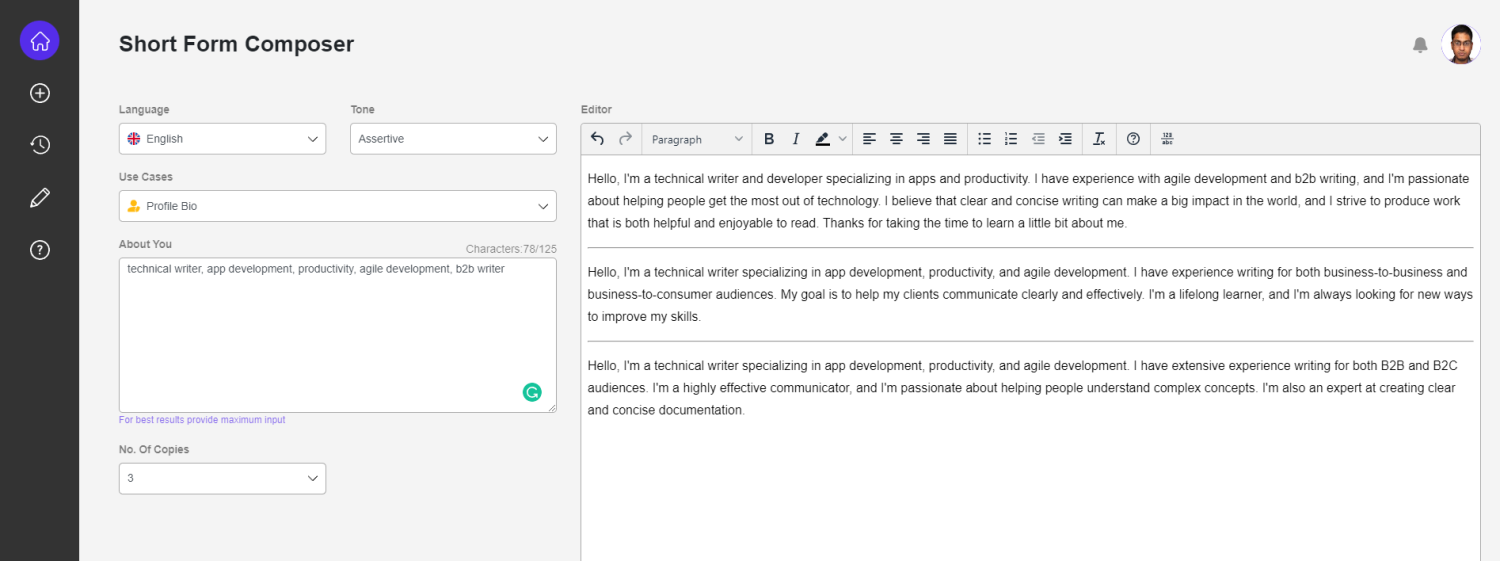
Task: Open the No. Of Copies dropdown
Action: [222, 478]
